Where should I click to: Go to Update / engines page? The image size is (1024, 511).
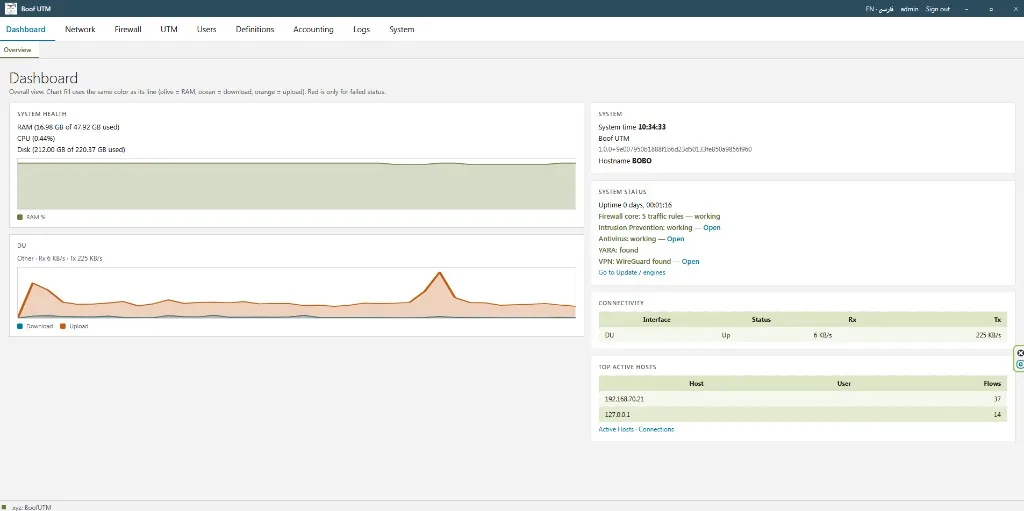[x=632, y=272]
